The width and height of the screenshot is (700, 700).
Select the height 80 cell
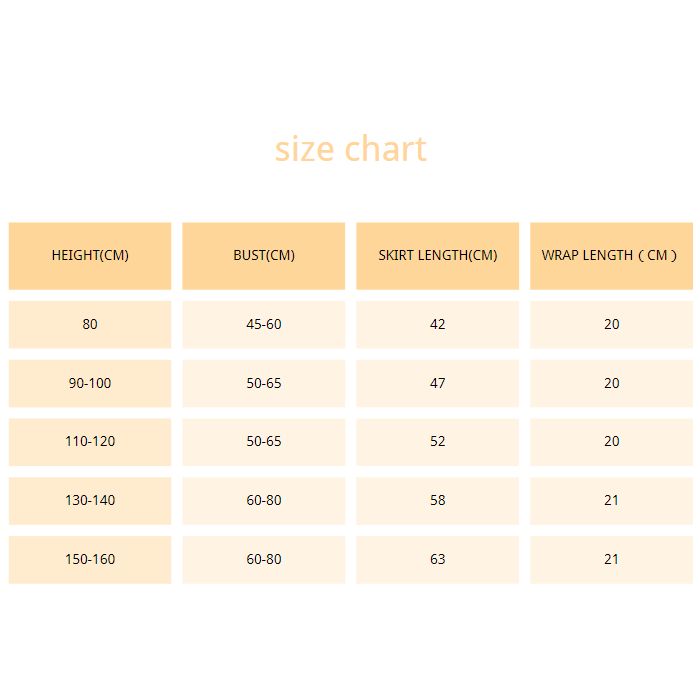click(x=90, y=325)
